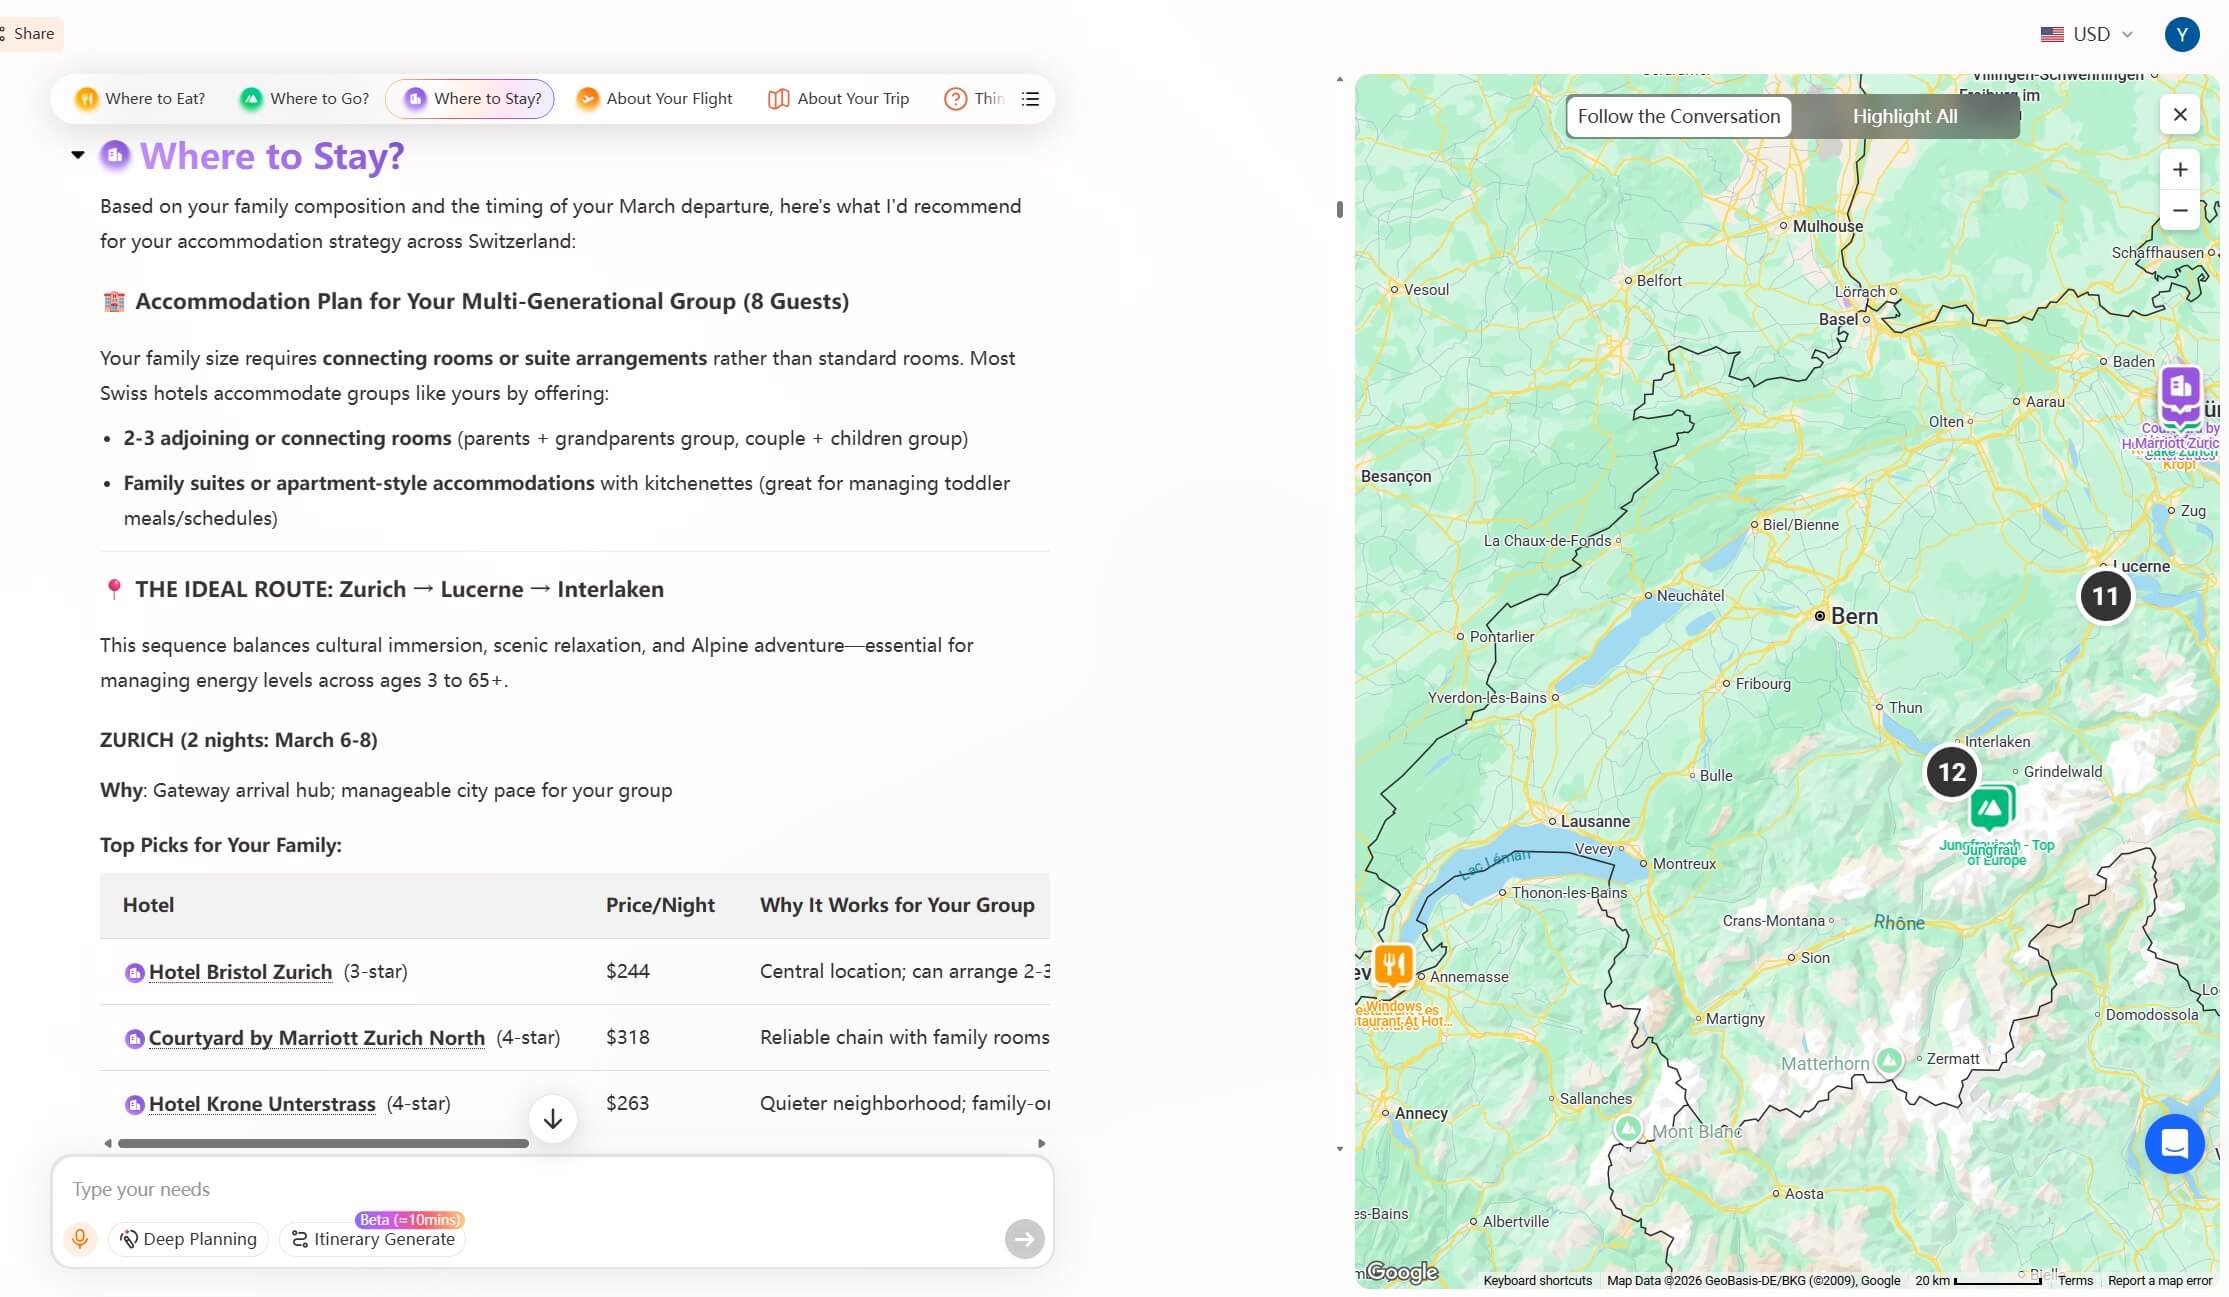Viewport: 2229px width, 1297px height.
Task: Expand map cluster marker 11 near Lucerne
Action: pyautogui.click(x=2105, y=596)
